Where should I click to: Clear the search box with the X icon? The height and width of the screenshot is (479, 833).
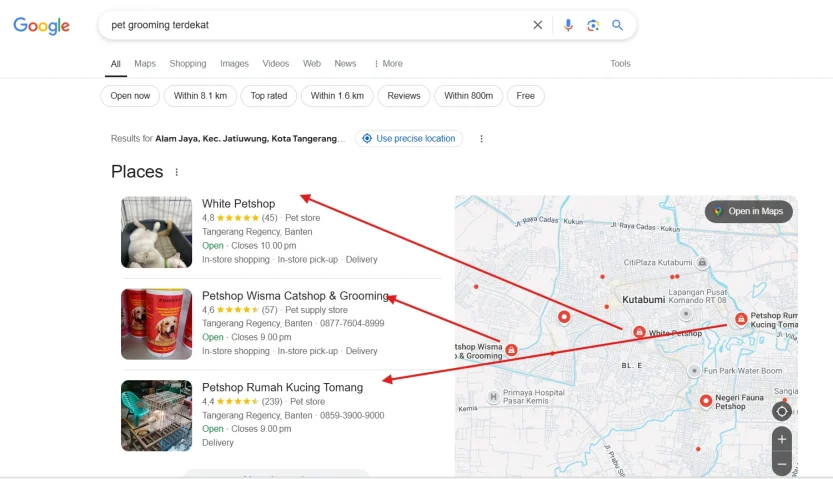pos(538,25)
